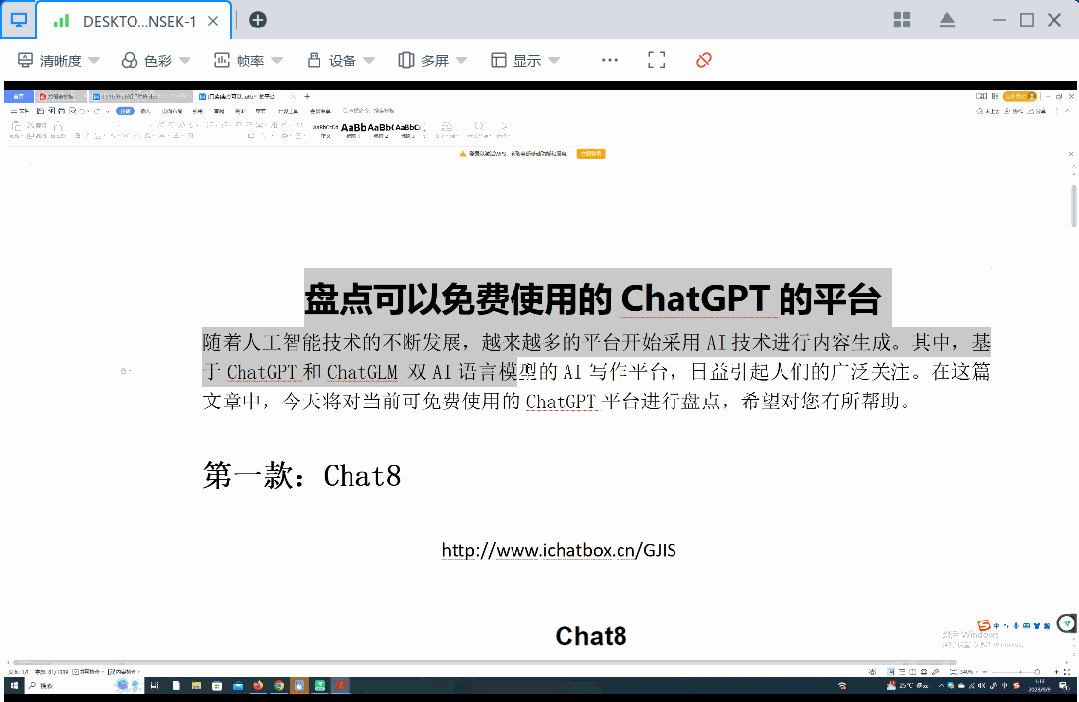Viewport: 1079px width, 702px height.
Task: Open the 多屏 multi-screen dropdown
Action: click(433, 61)
